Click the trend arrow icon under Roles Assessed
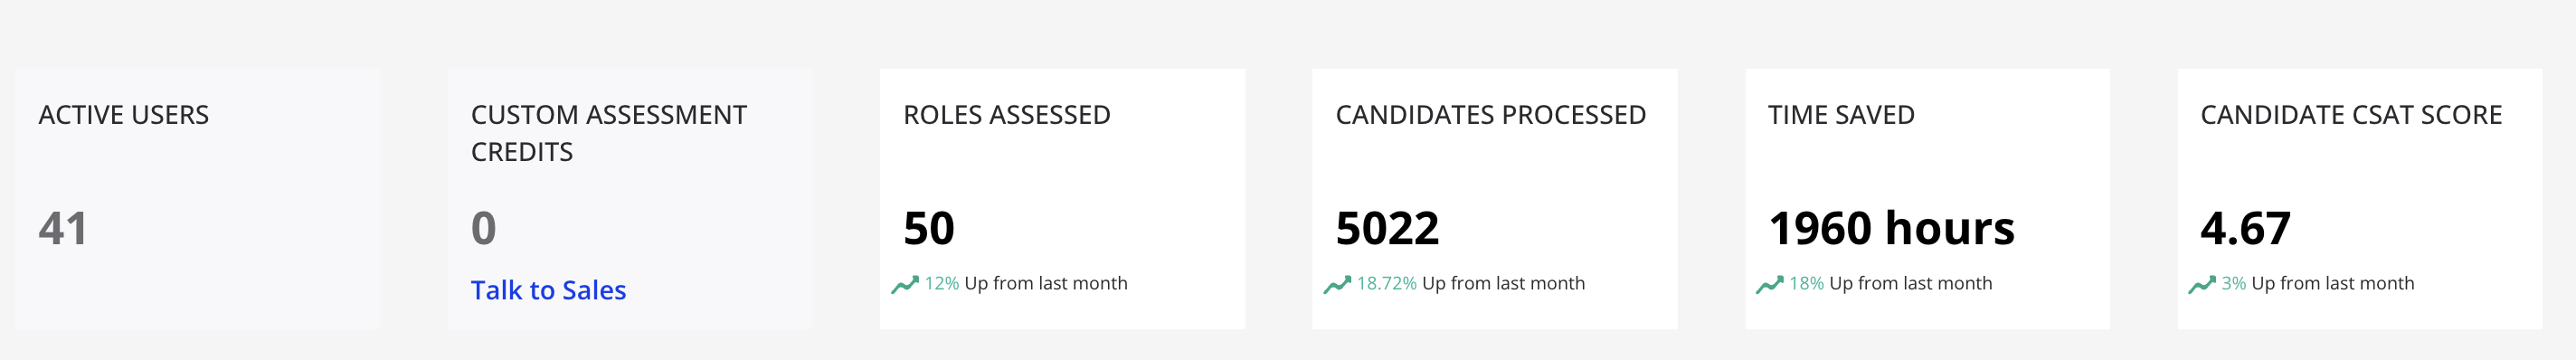Image resolution: width=2576 pixels, height=360 pixels. pyautogui.click(x=905, y=285)
